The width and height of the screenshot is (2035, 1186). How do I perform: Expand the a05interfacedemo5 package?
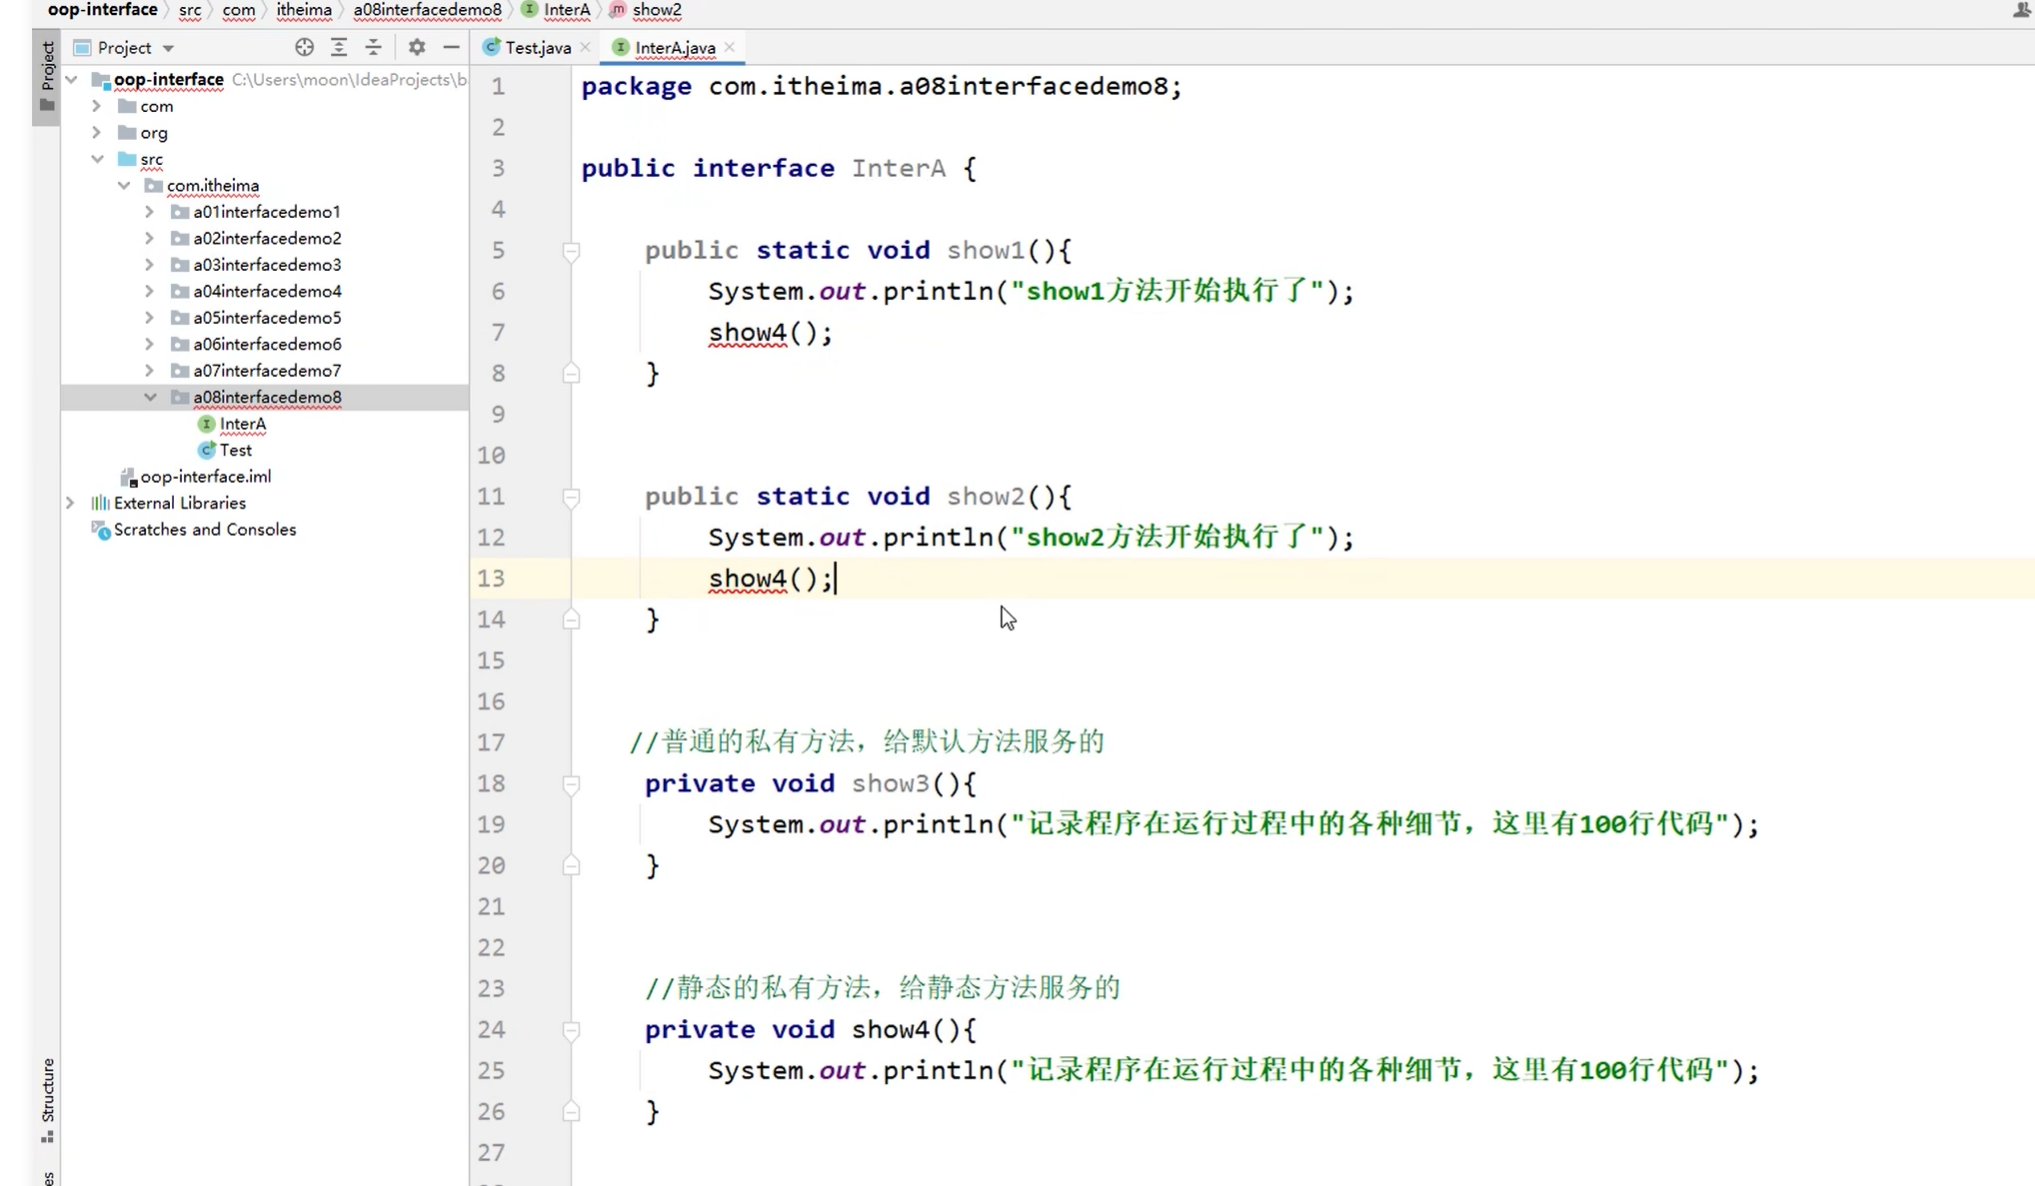click(x=149, y=318)
